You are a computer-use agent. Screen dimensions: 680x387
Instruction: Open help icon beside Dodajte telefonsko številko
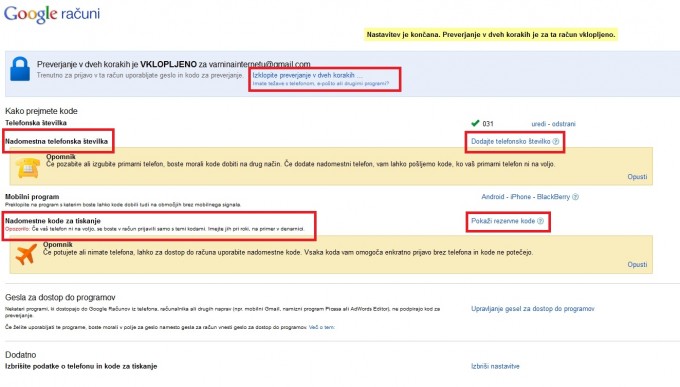click(556, 141)
